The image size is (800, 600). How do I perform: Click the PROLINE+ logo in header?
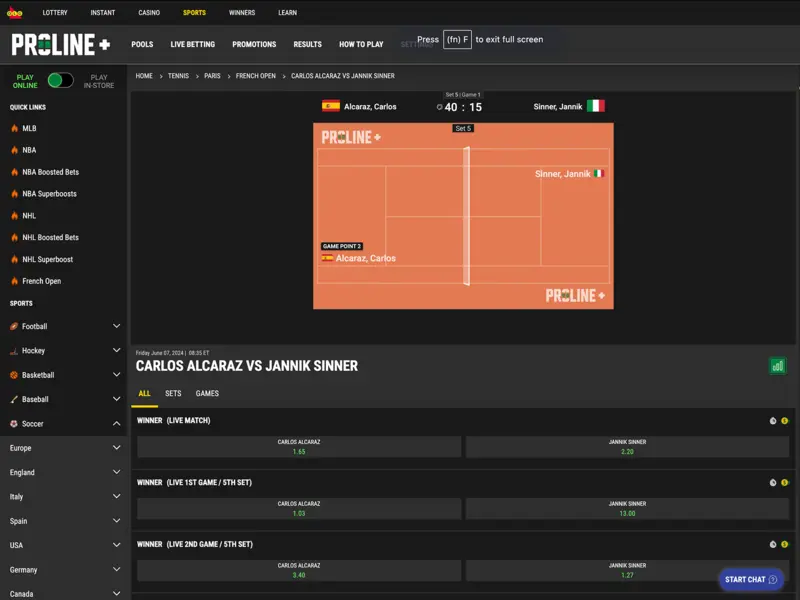point(60,45)
